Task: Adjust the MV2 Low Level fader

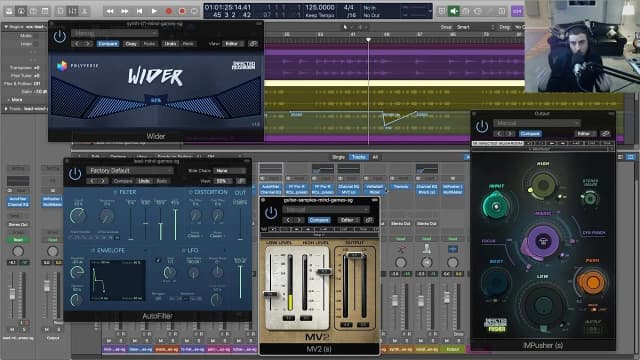Action: (x=270, y=294)
